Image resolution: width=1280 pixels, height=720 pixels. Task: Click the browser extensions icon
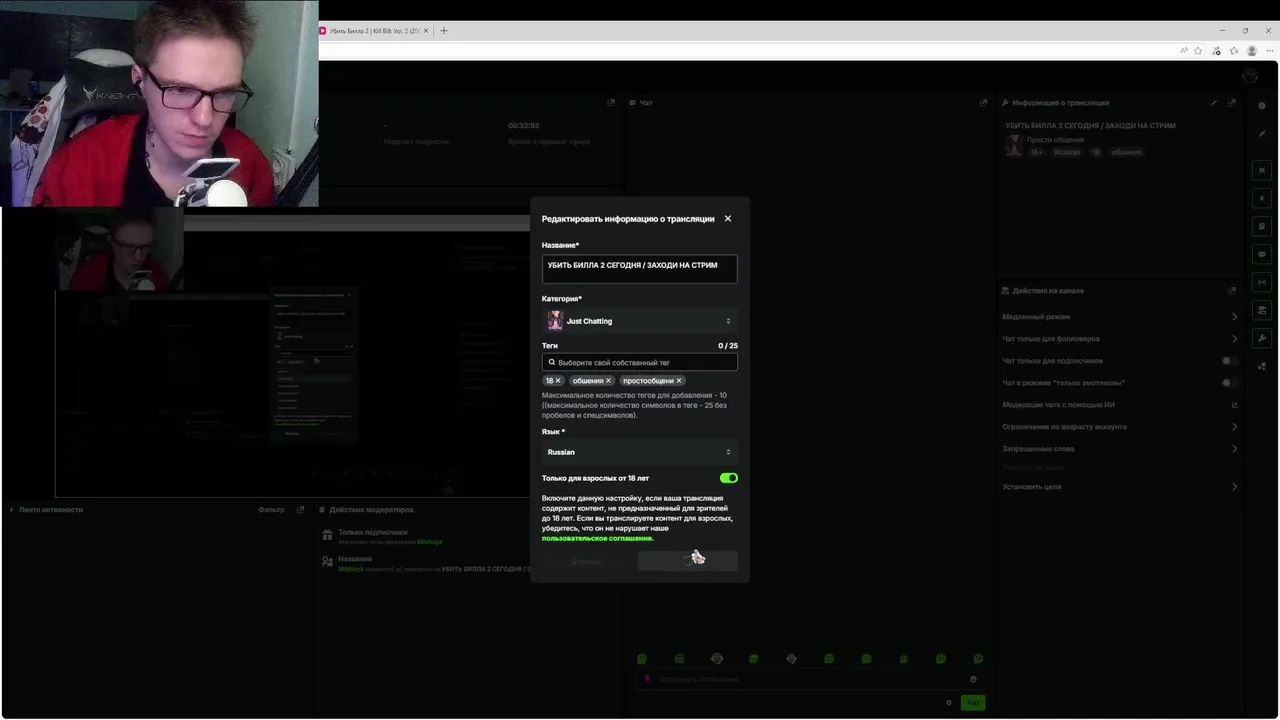pos(1216,51)
